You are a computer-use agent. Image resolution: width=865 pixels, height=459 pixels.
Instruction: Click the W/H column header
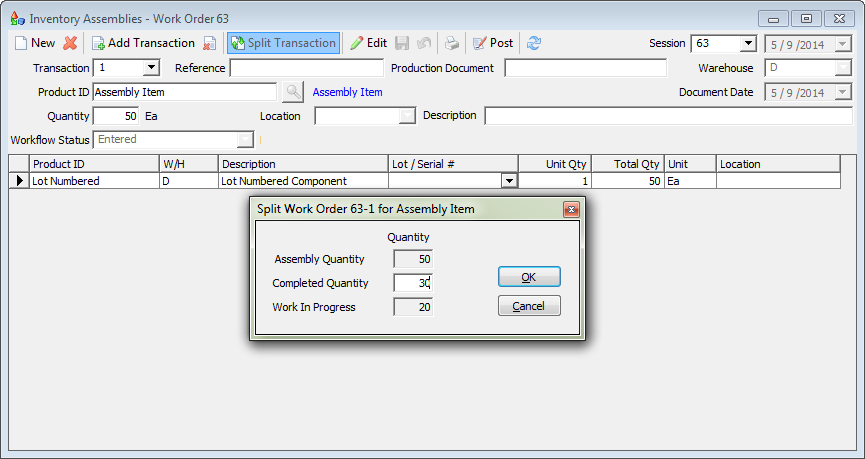point(189,164)
